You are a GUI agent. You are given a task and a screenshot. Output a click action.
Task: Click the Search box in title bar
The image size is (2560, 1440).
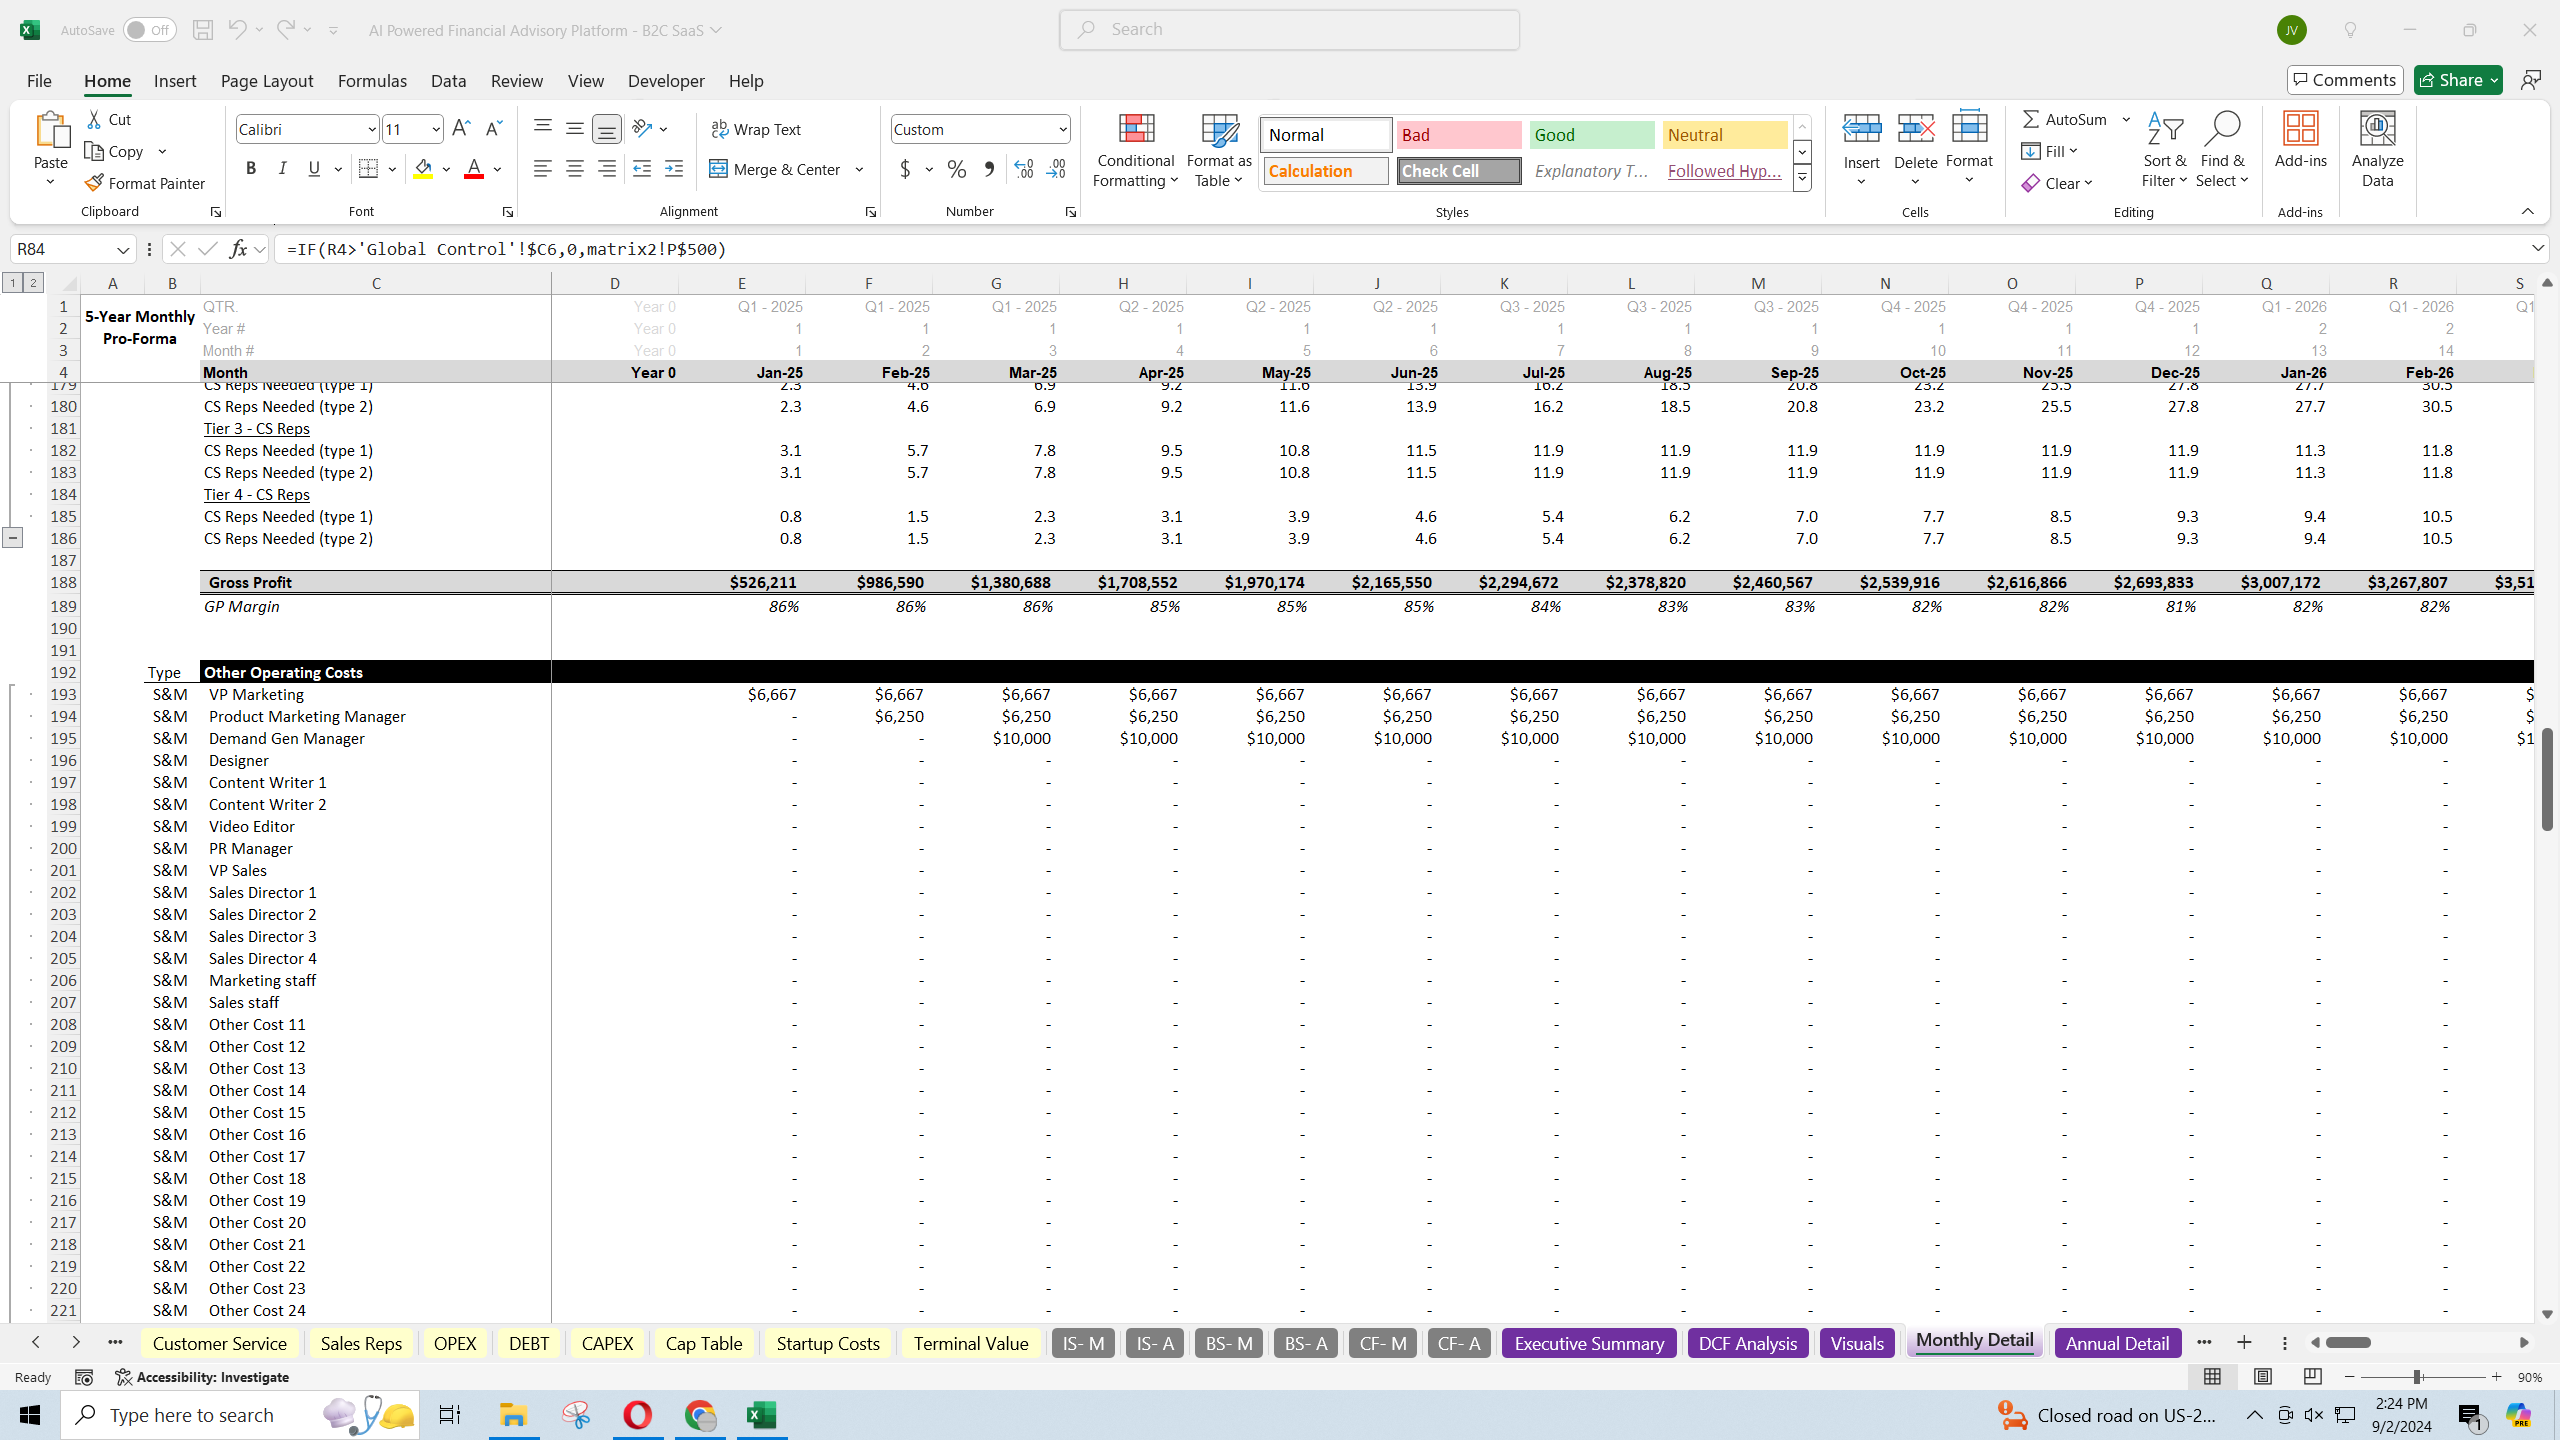point(1289,30)
